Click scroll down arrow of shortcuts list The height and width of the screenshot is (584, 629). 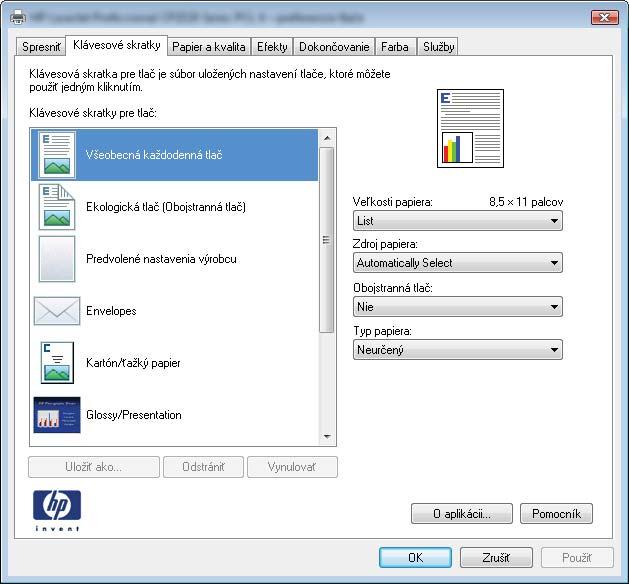click(327, 436)
